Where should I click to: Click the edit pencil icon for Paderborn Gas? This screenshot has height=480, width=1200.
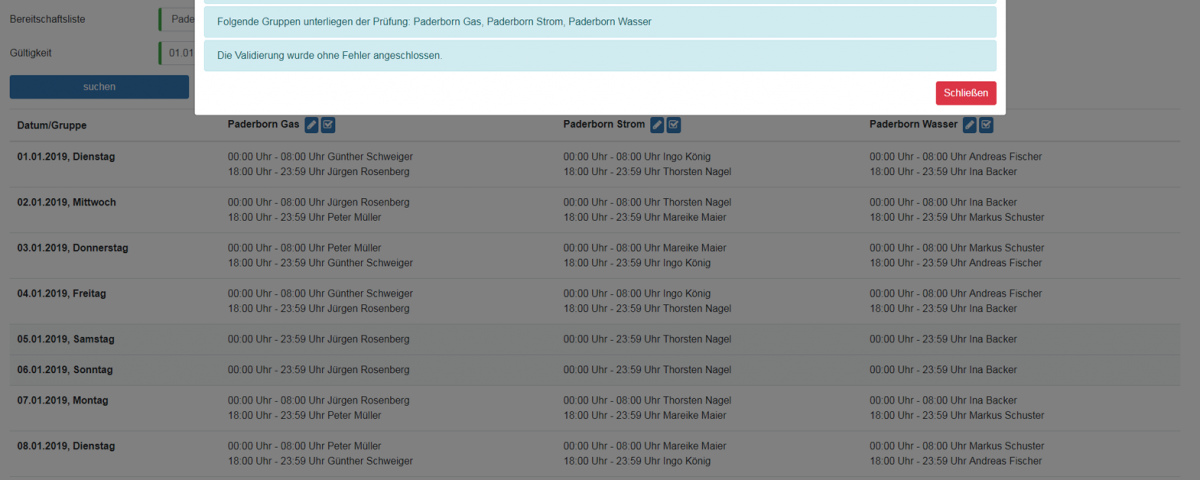coord(312,125)
